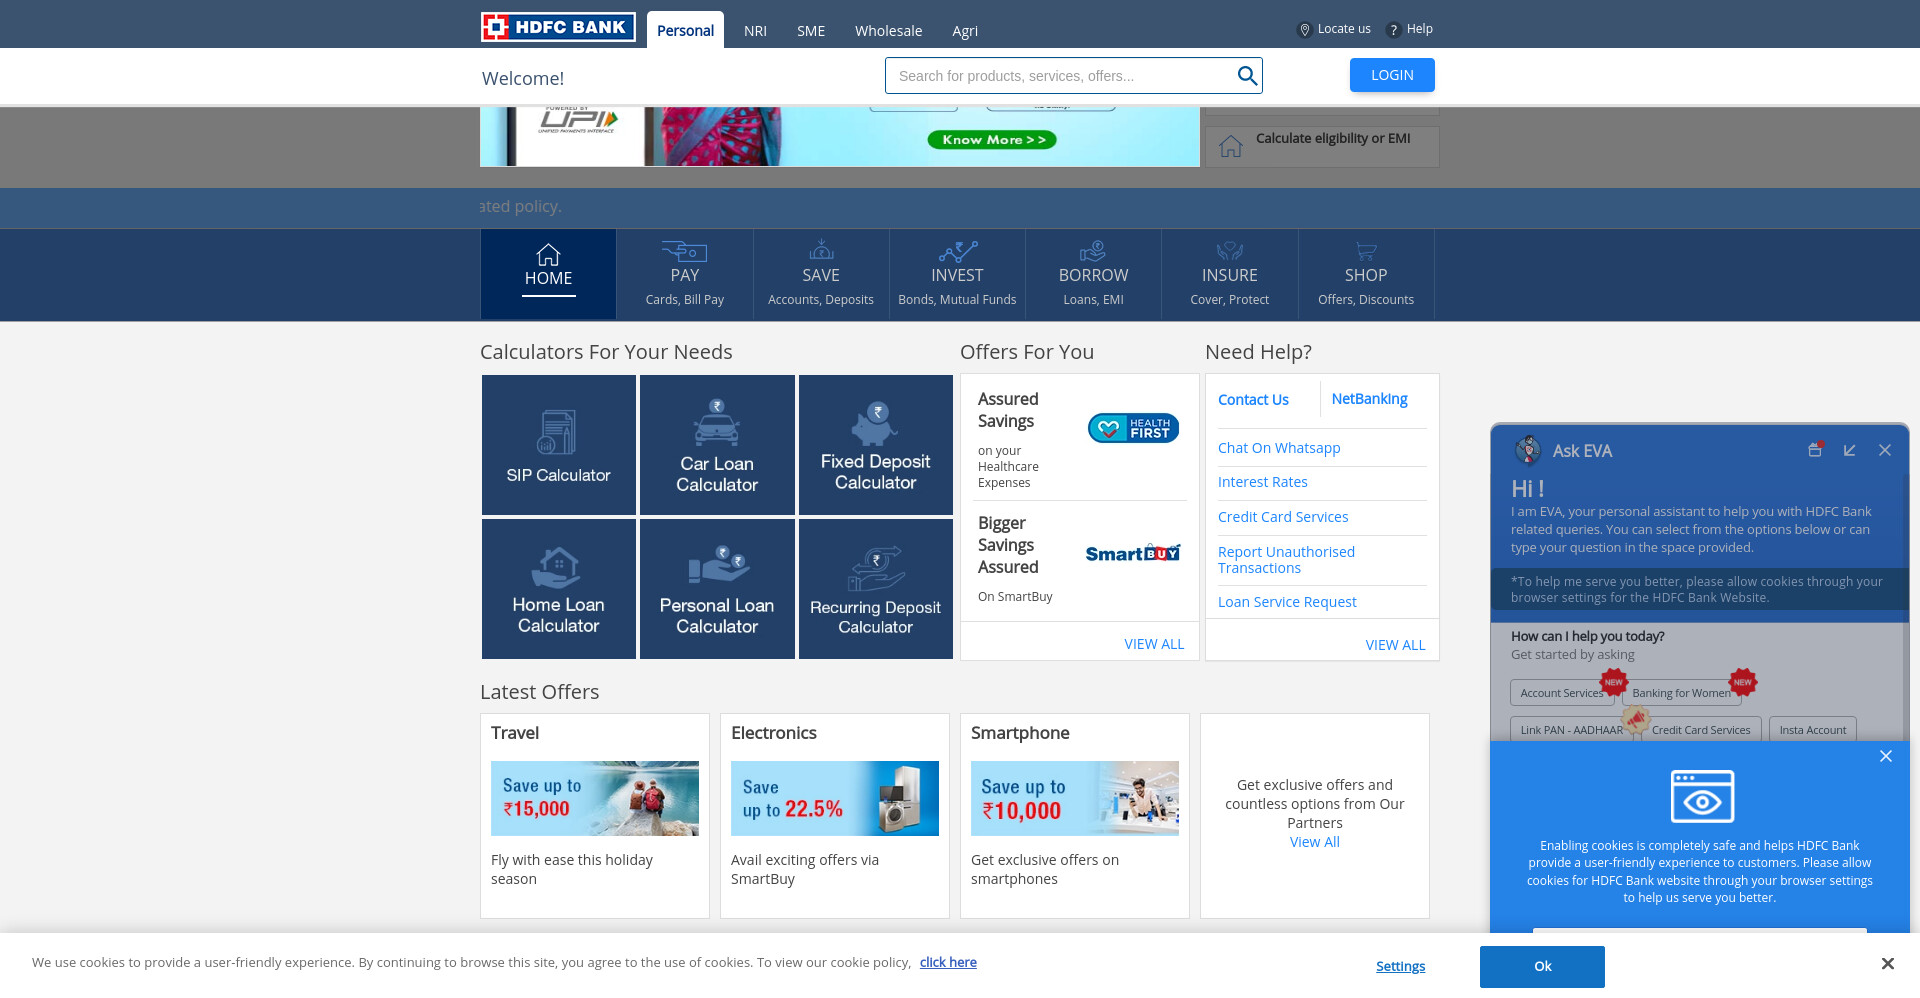Screen dimensions: 1920x998
Task: Open the Personal Loan Calculator tile
Action: [x=717, y=589]
